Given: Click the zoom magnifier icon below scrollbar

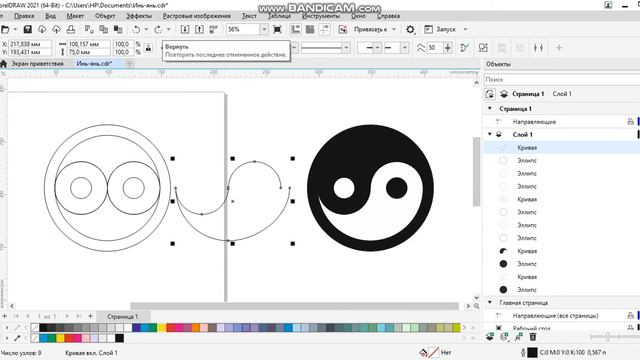Looking at the screenshot, I should 476,306.
